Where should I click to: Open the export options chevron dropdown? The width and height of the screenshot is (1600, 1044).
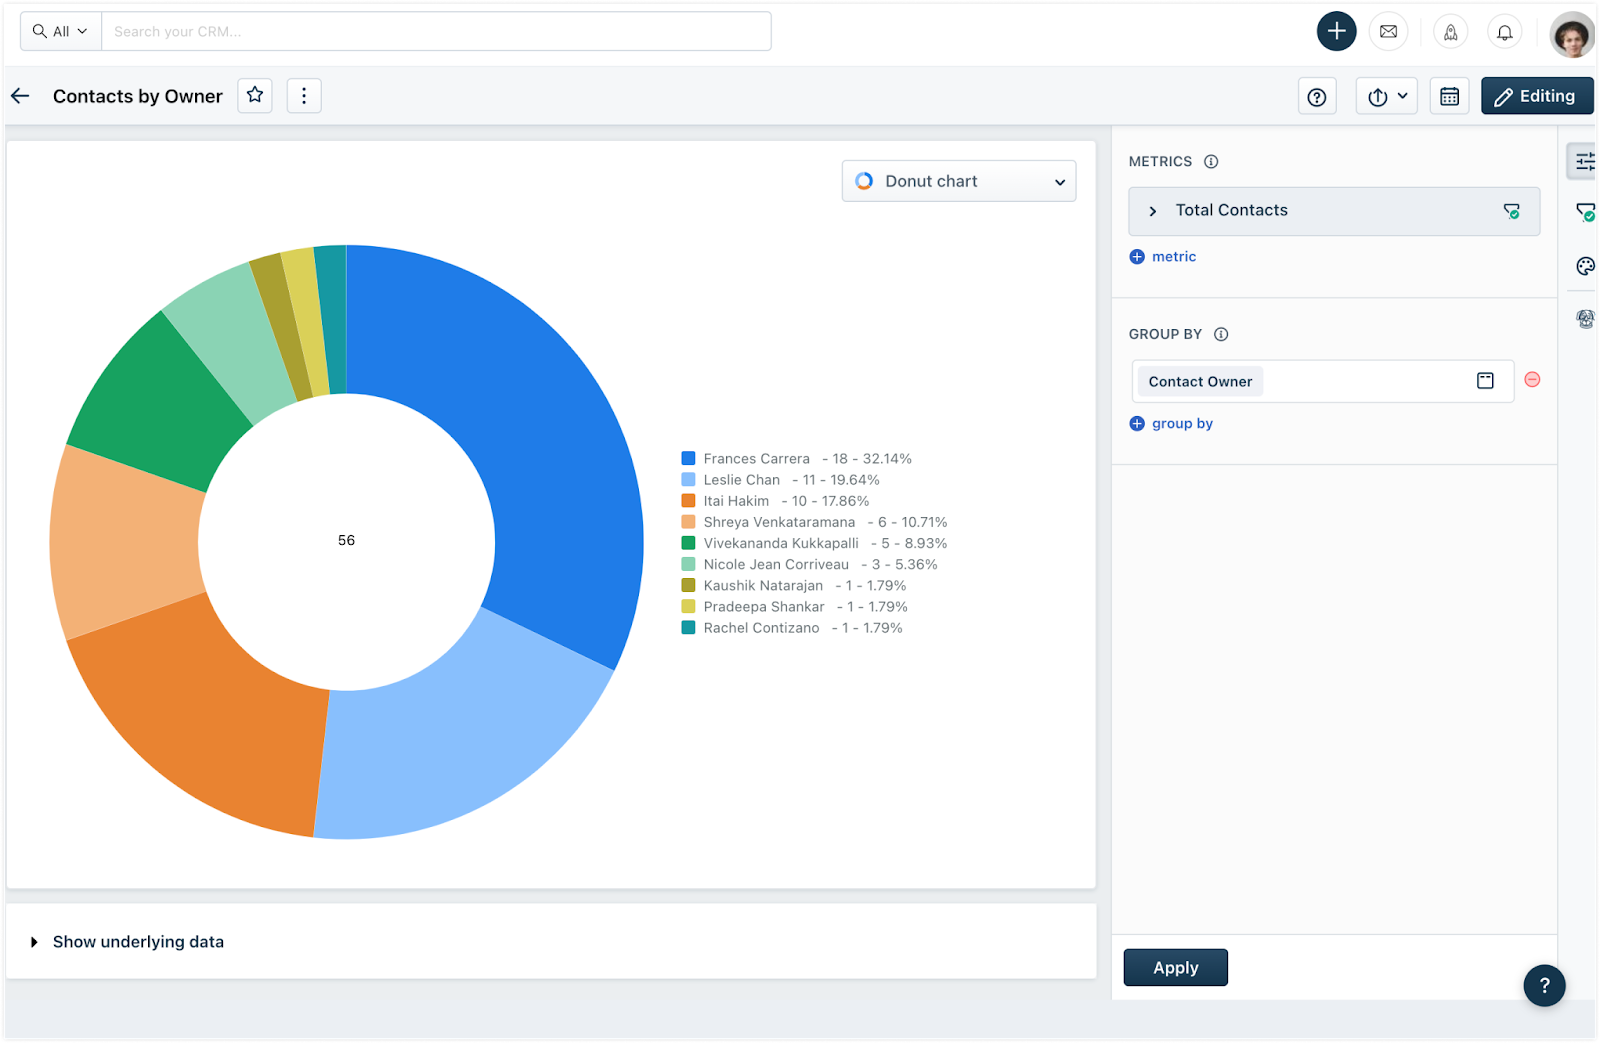click(1400, 95)
